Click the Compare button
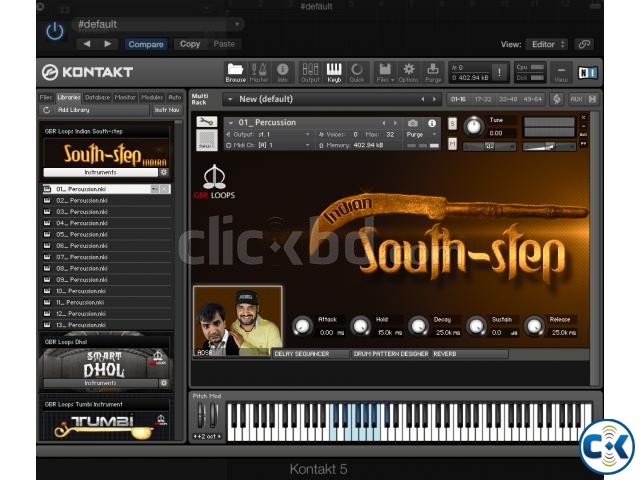 (x=146, y=44)
